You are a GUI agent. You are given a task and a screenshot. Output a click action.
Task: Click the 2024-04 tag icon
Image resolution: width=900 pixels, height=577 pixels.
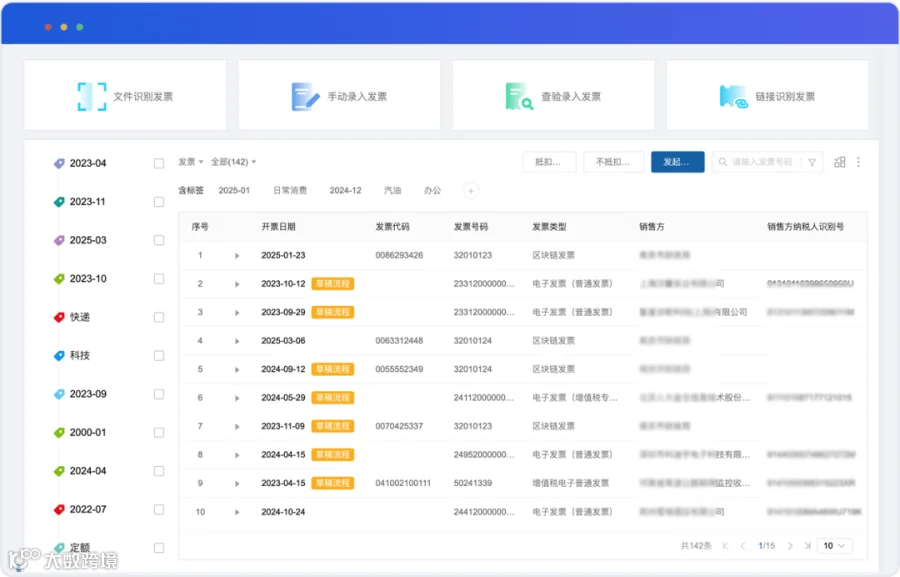[59, 471]
